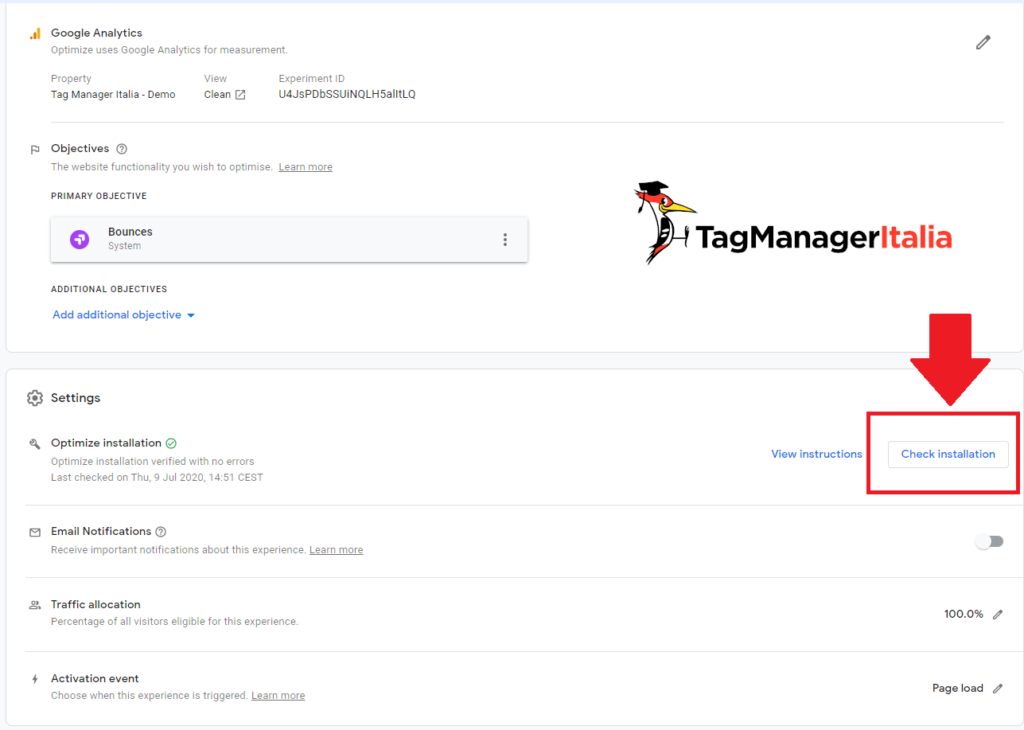Follow the Objectives Learn more link
Screen dimensions: 1024x730
pos(306,167)
